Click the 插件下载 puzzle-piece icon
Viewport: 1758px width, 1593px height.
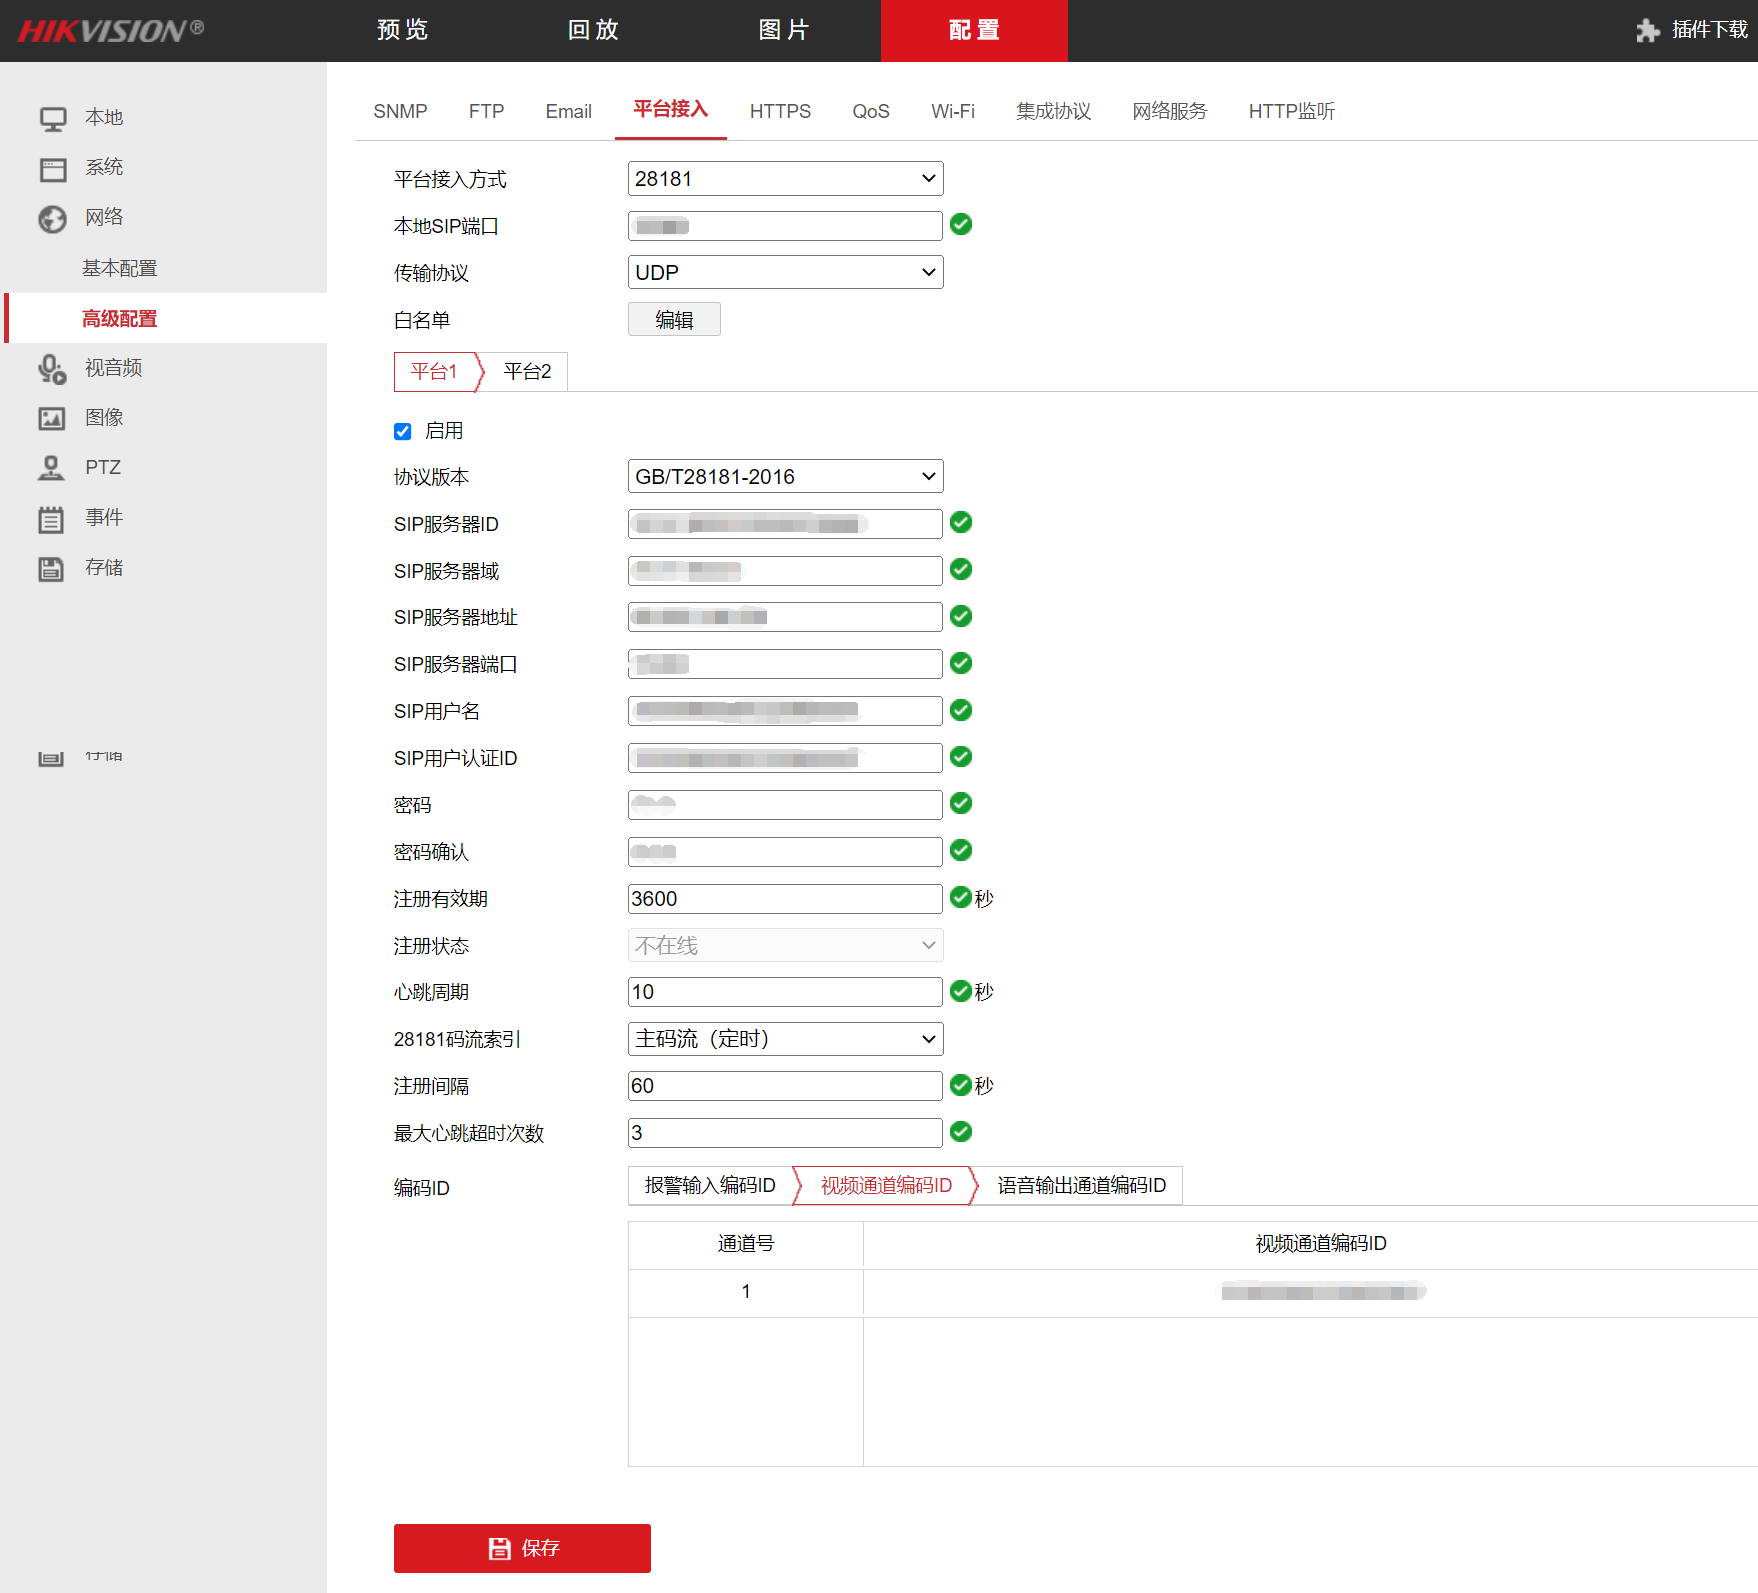[1647, 31]
